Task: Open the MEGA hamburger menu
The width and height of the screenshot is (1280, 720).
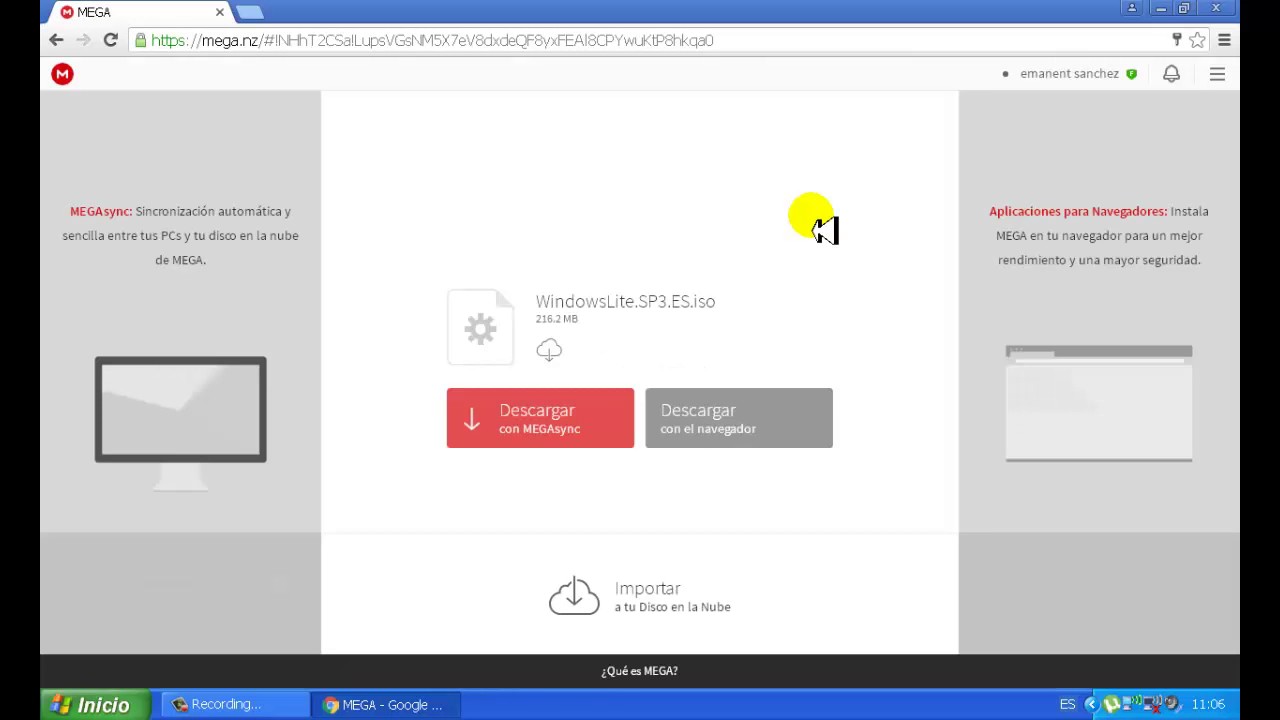Action: point(1217,74)
